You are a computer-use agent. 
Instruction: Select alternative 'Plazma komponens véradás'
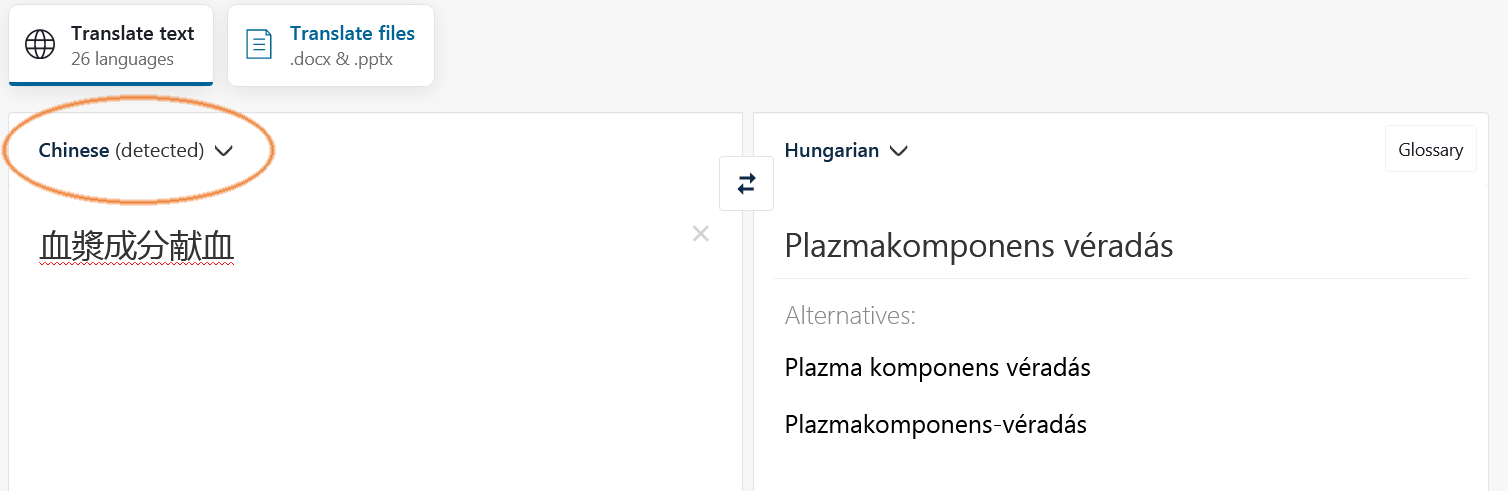(x=938, y=367)
